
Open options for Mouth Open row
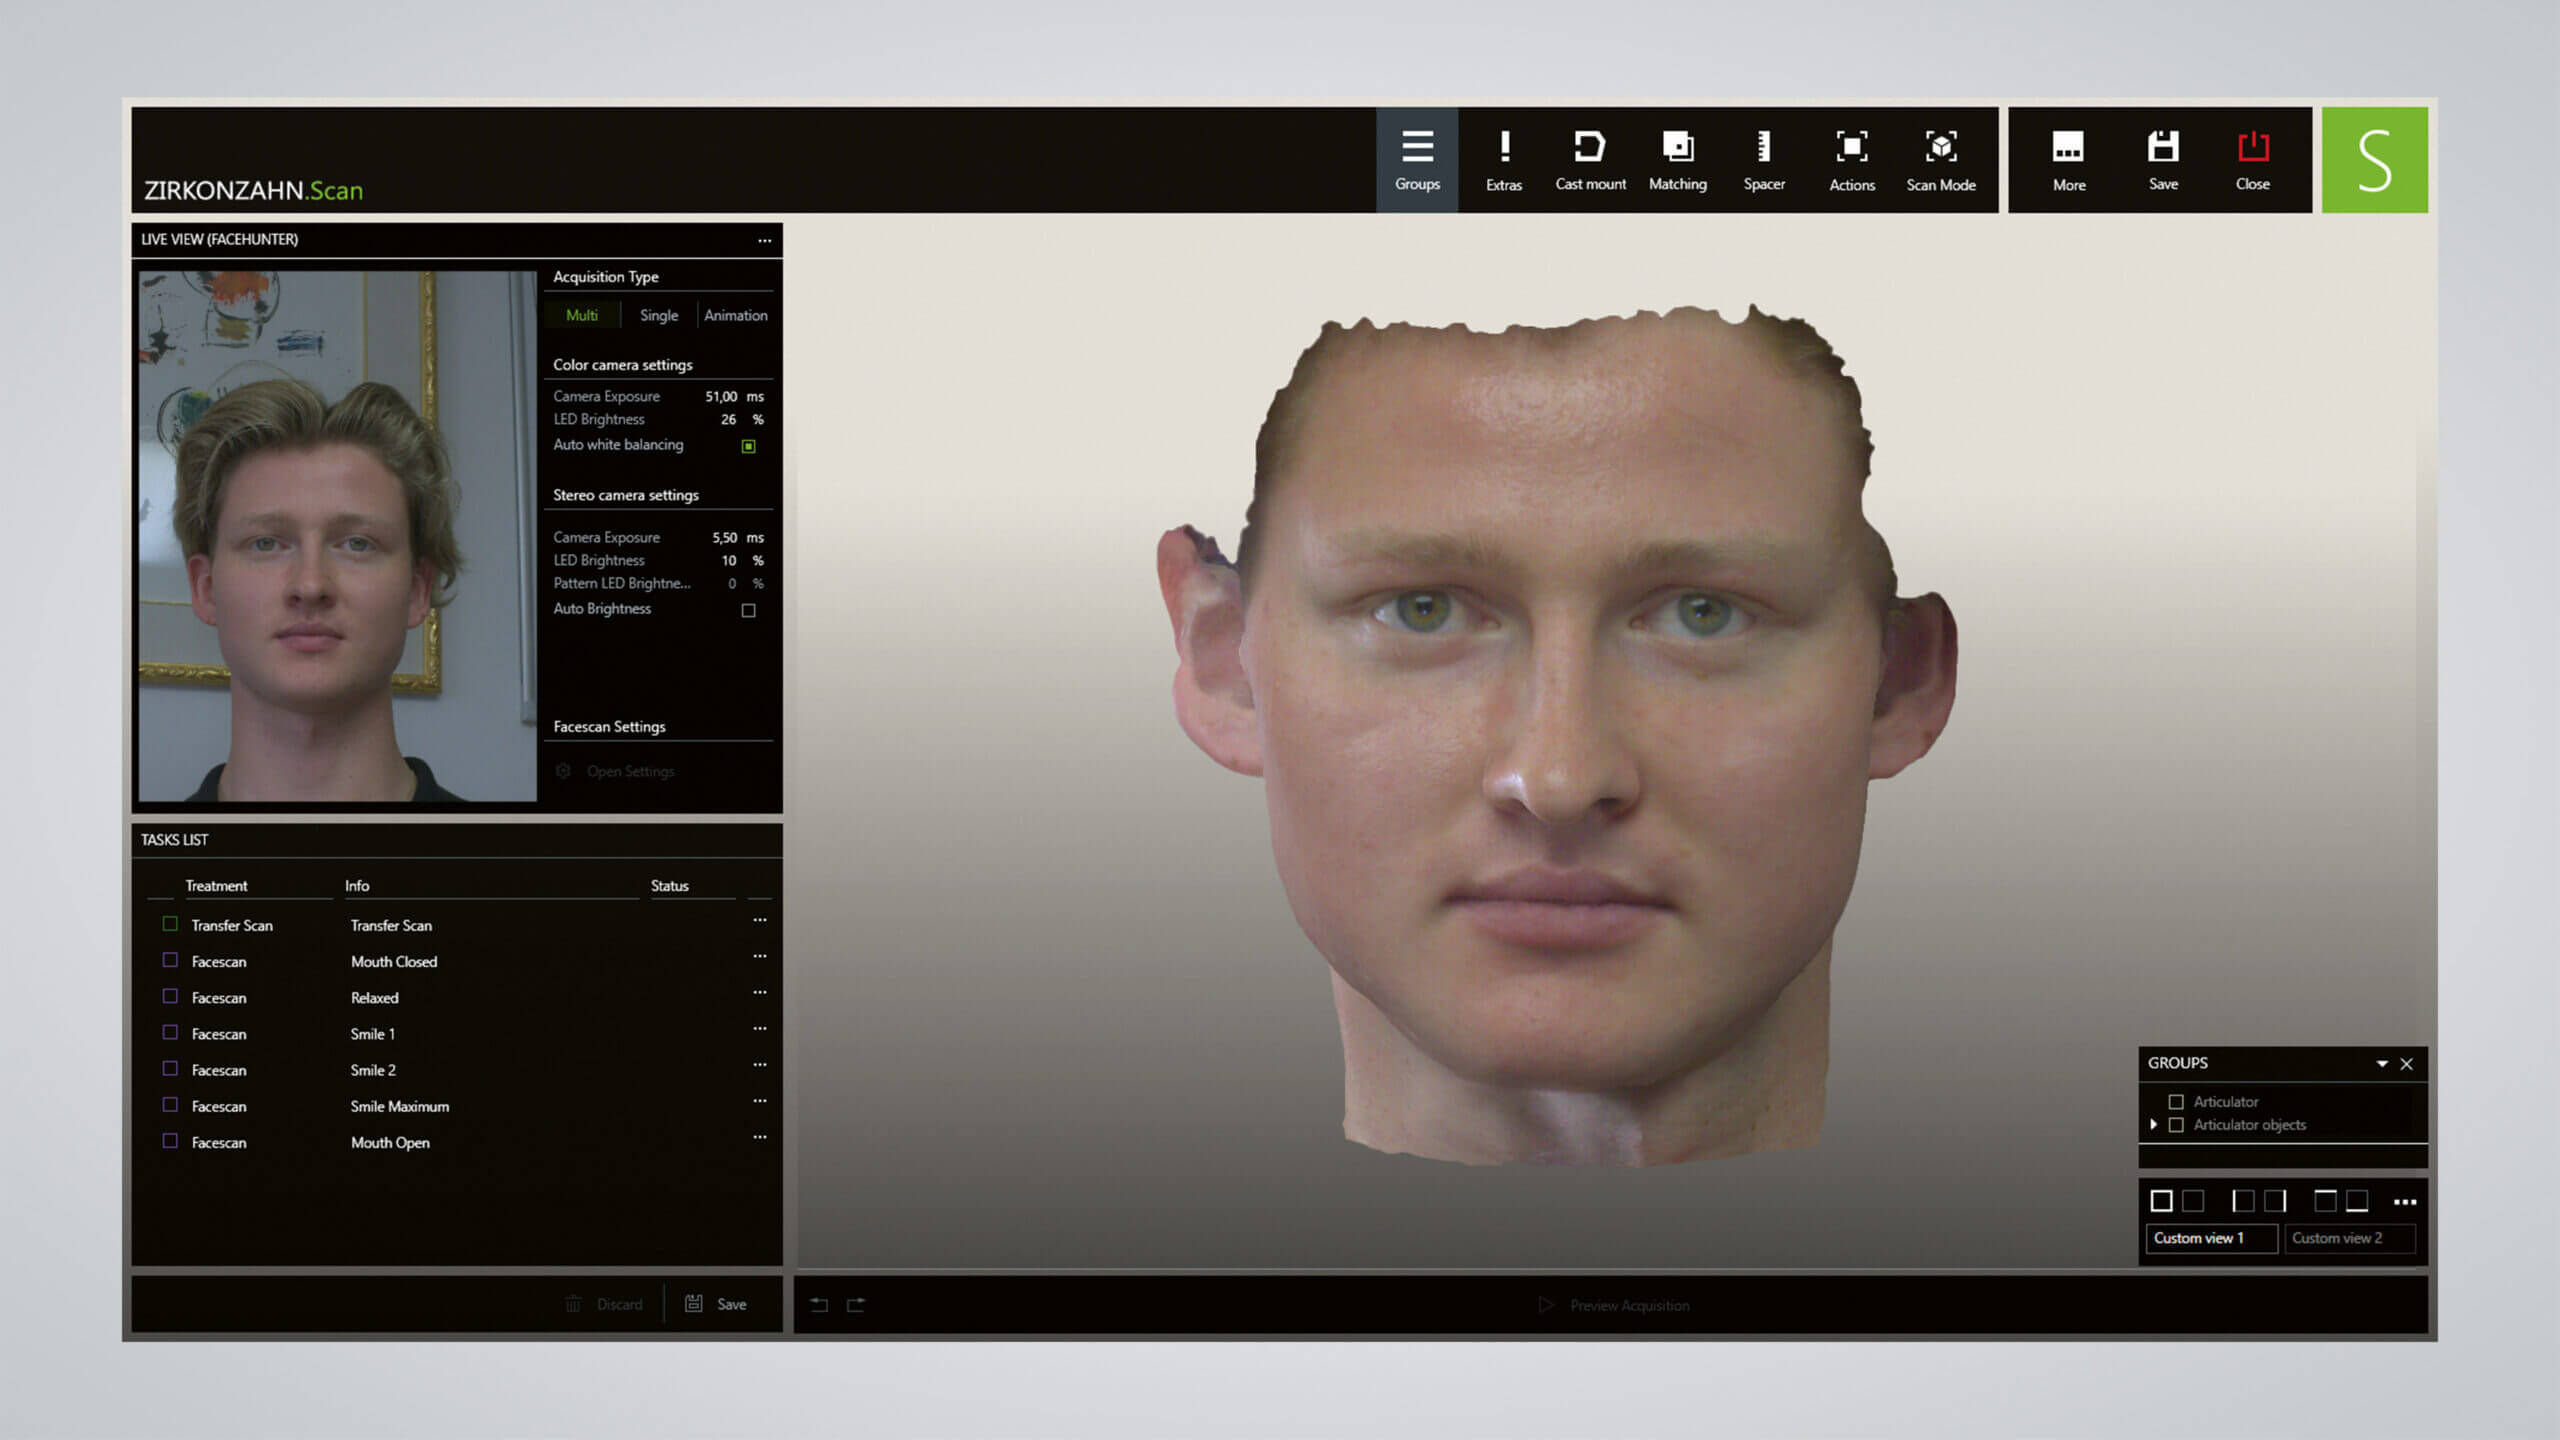[x=760, y=1137]
